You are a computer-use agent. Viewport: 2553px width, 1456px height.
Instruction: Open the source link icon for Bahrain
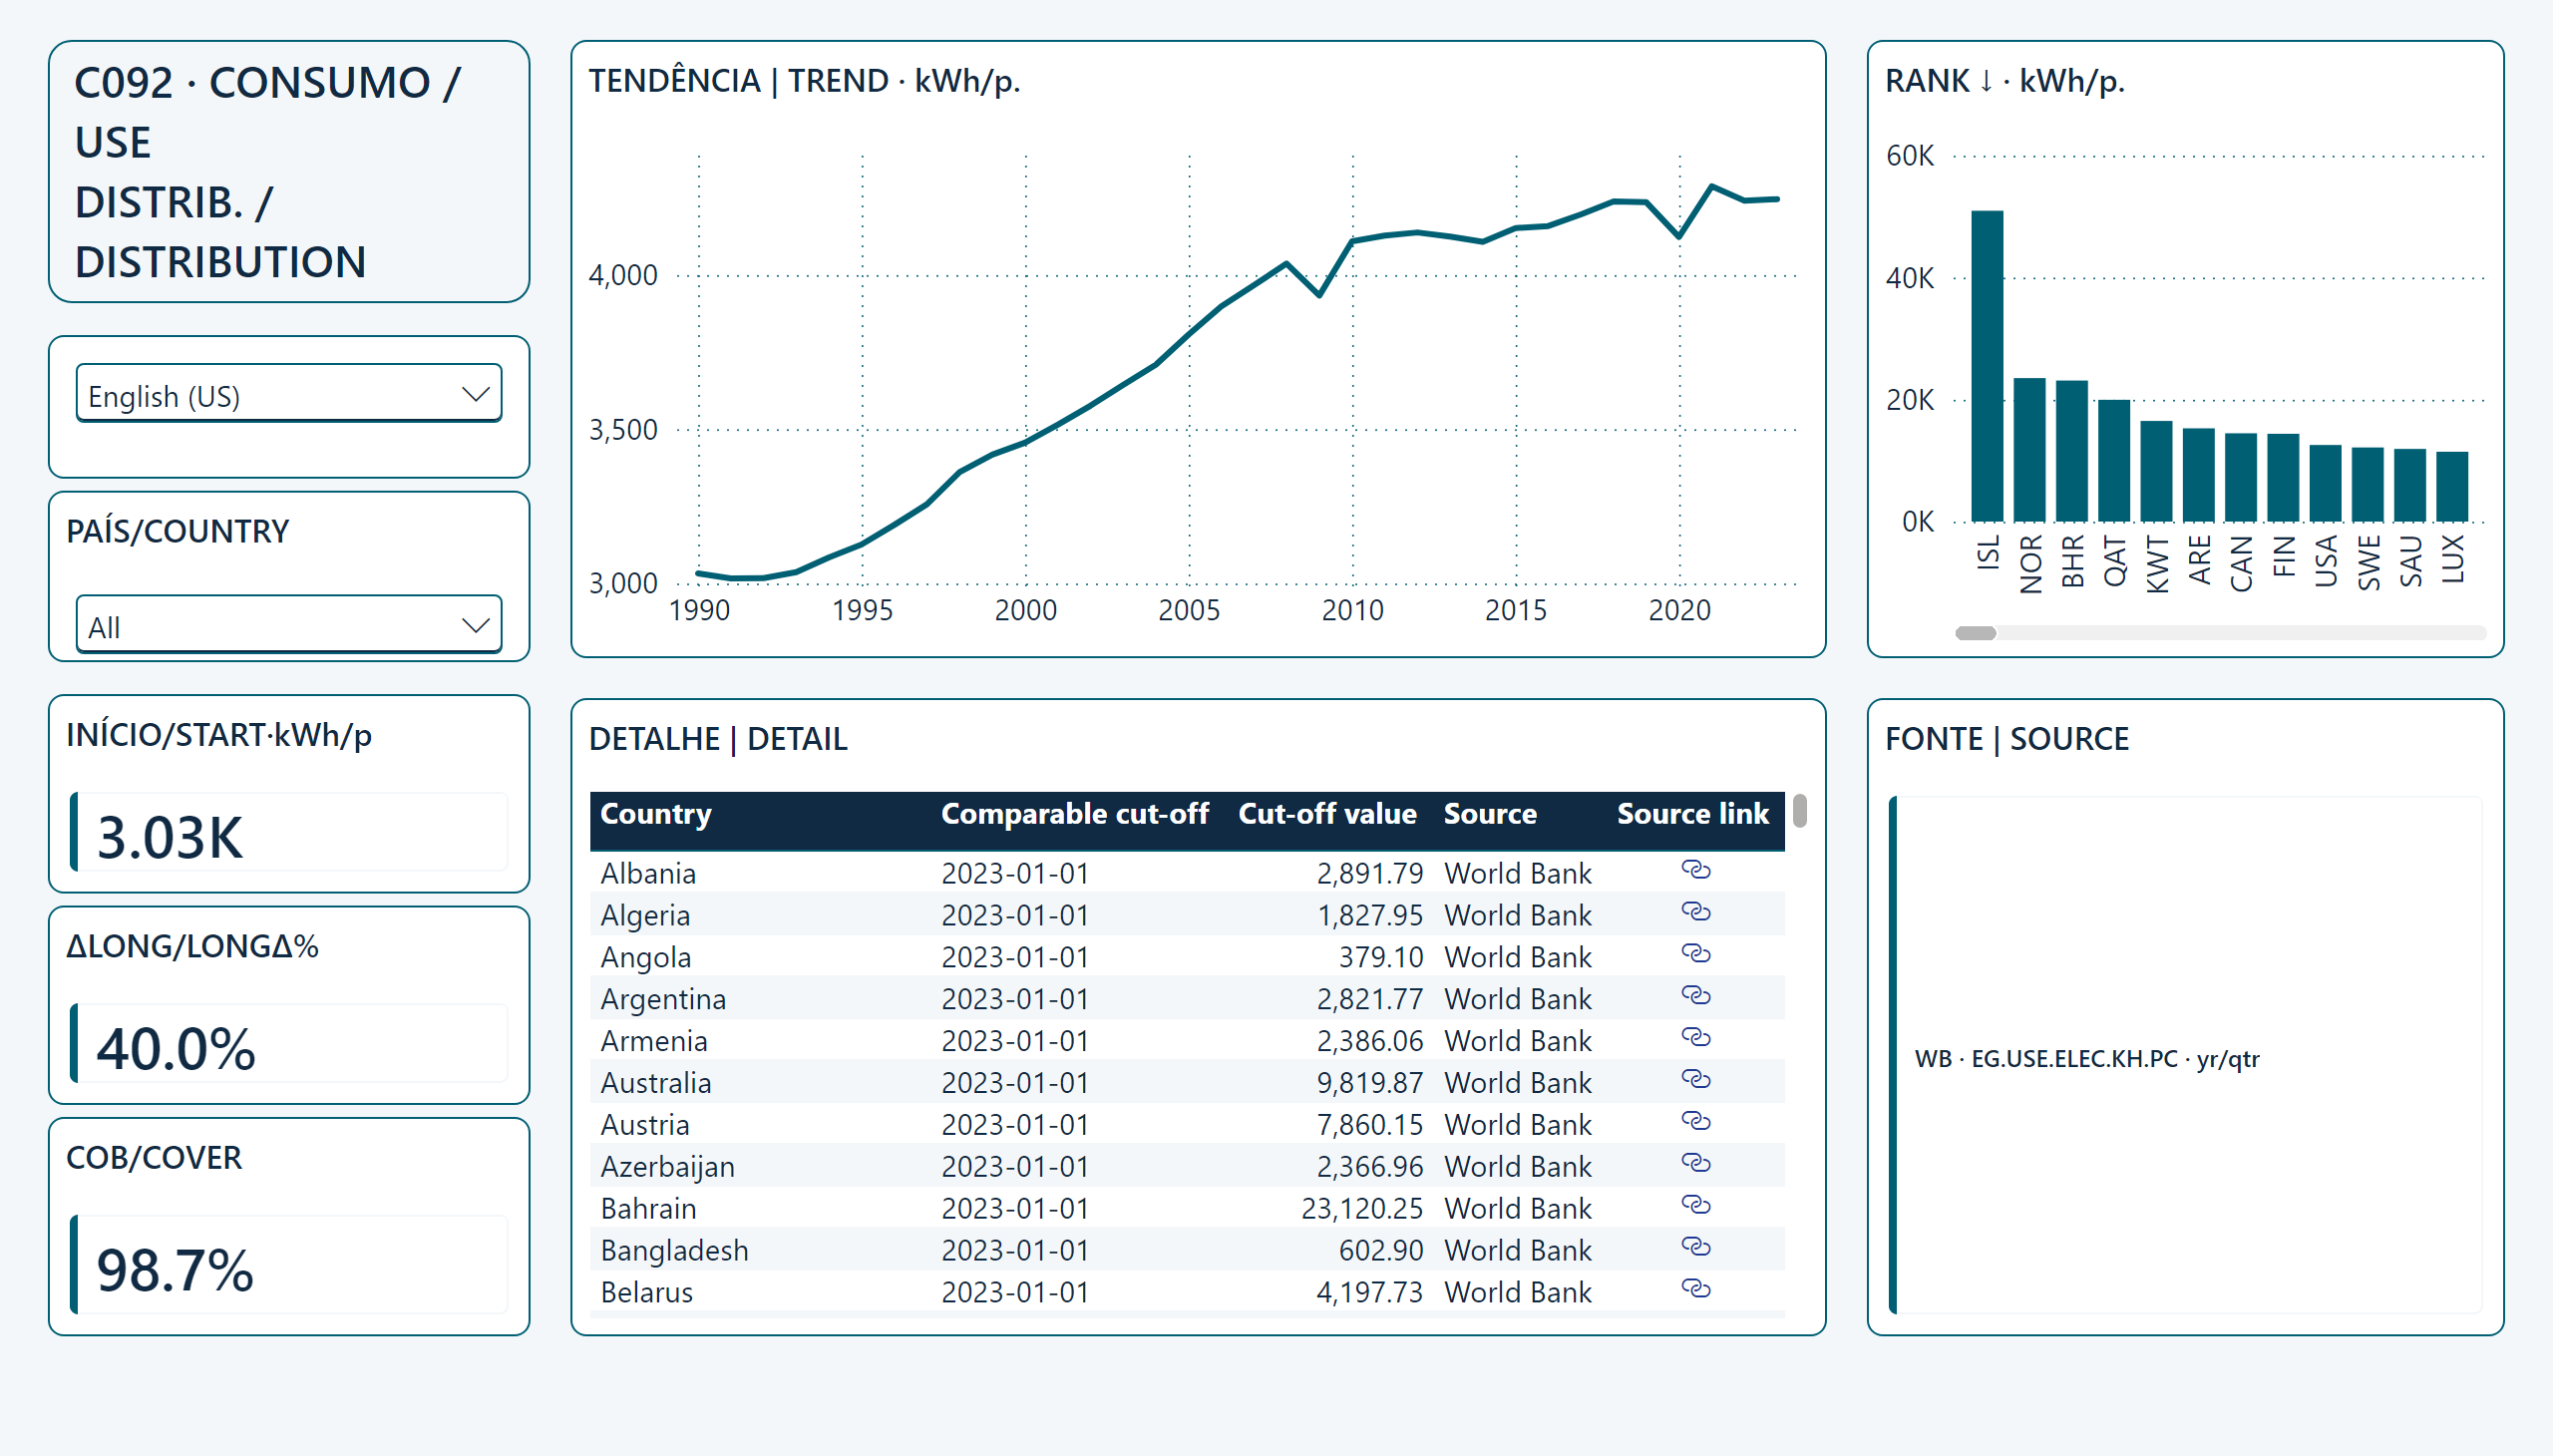(1695, 1206)
